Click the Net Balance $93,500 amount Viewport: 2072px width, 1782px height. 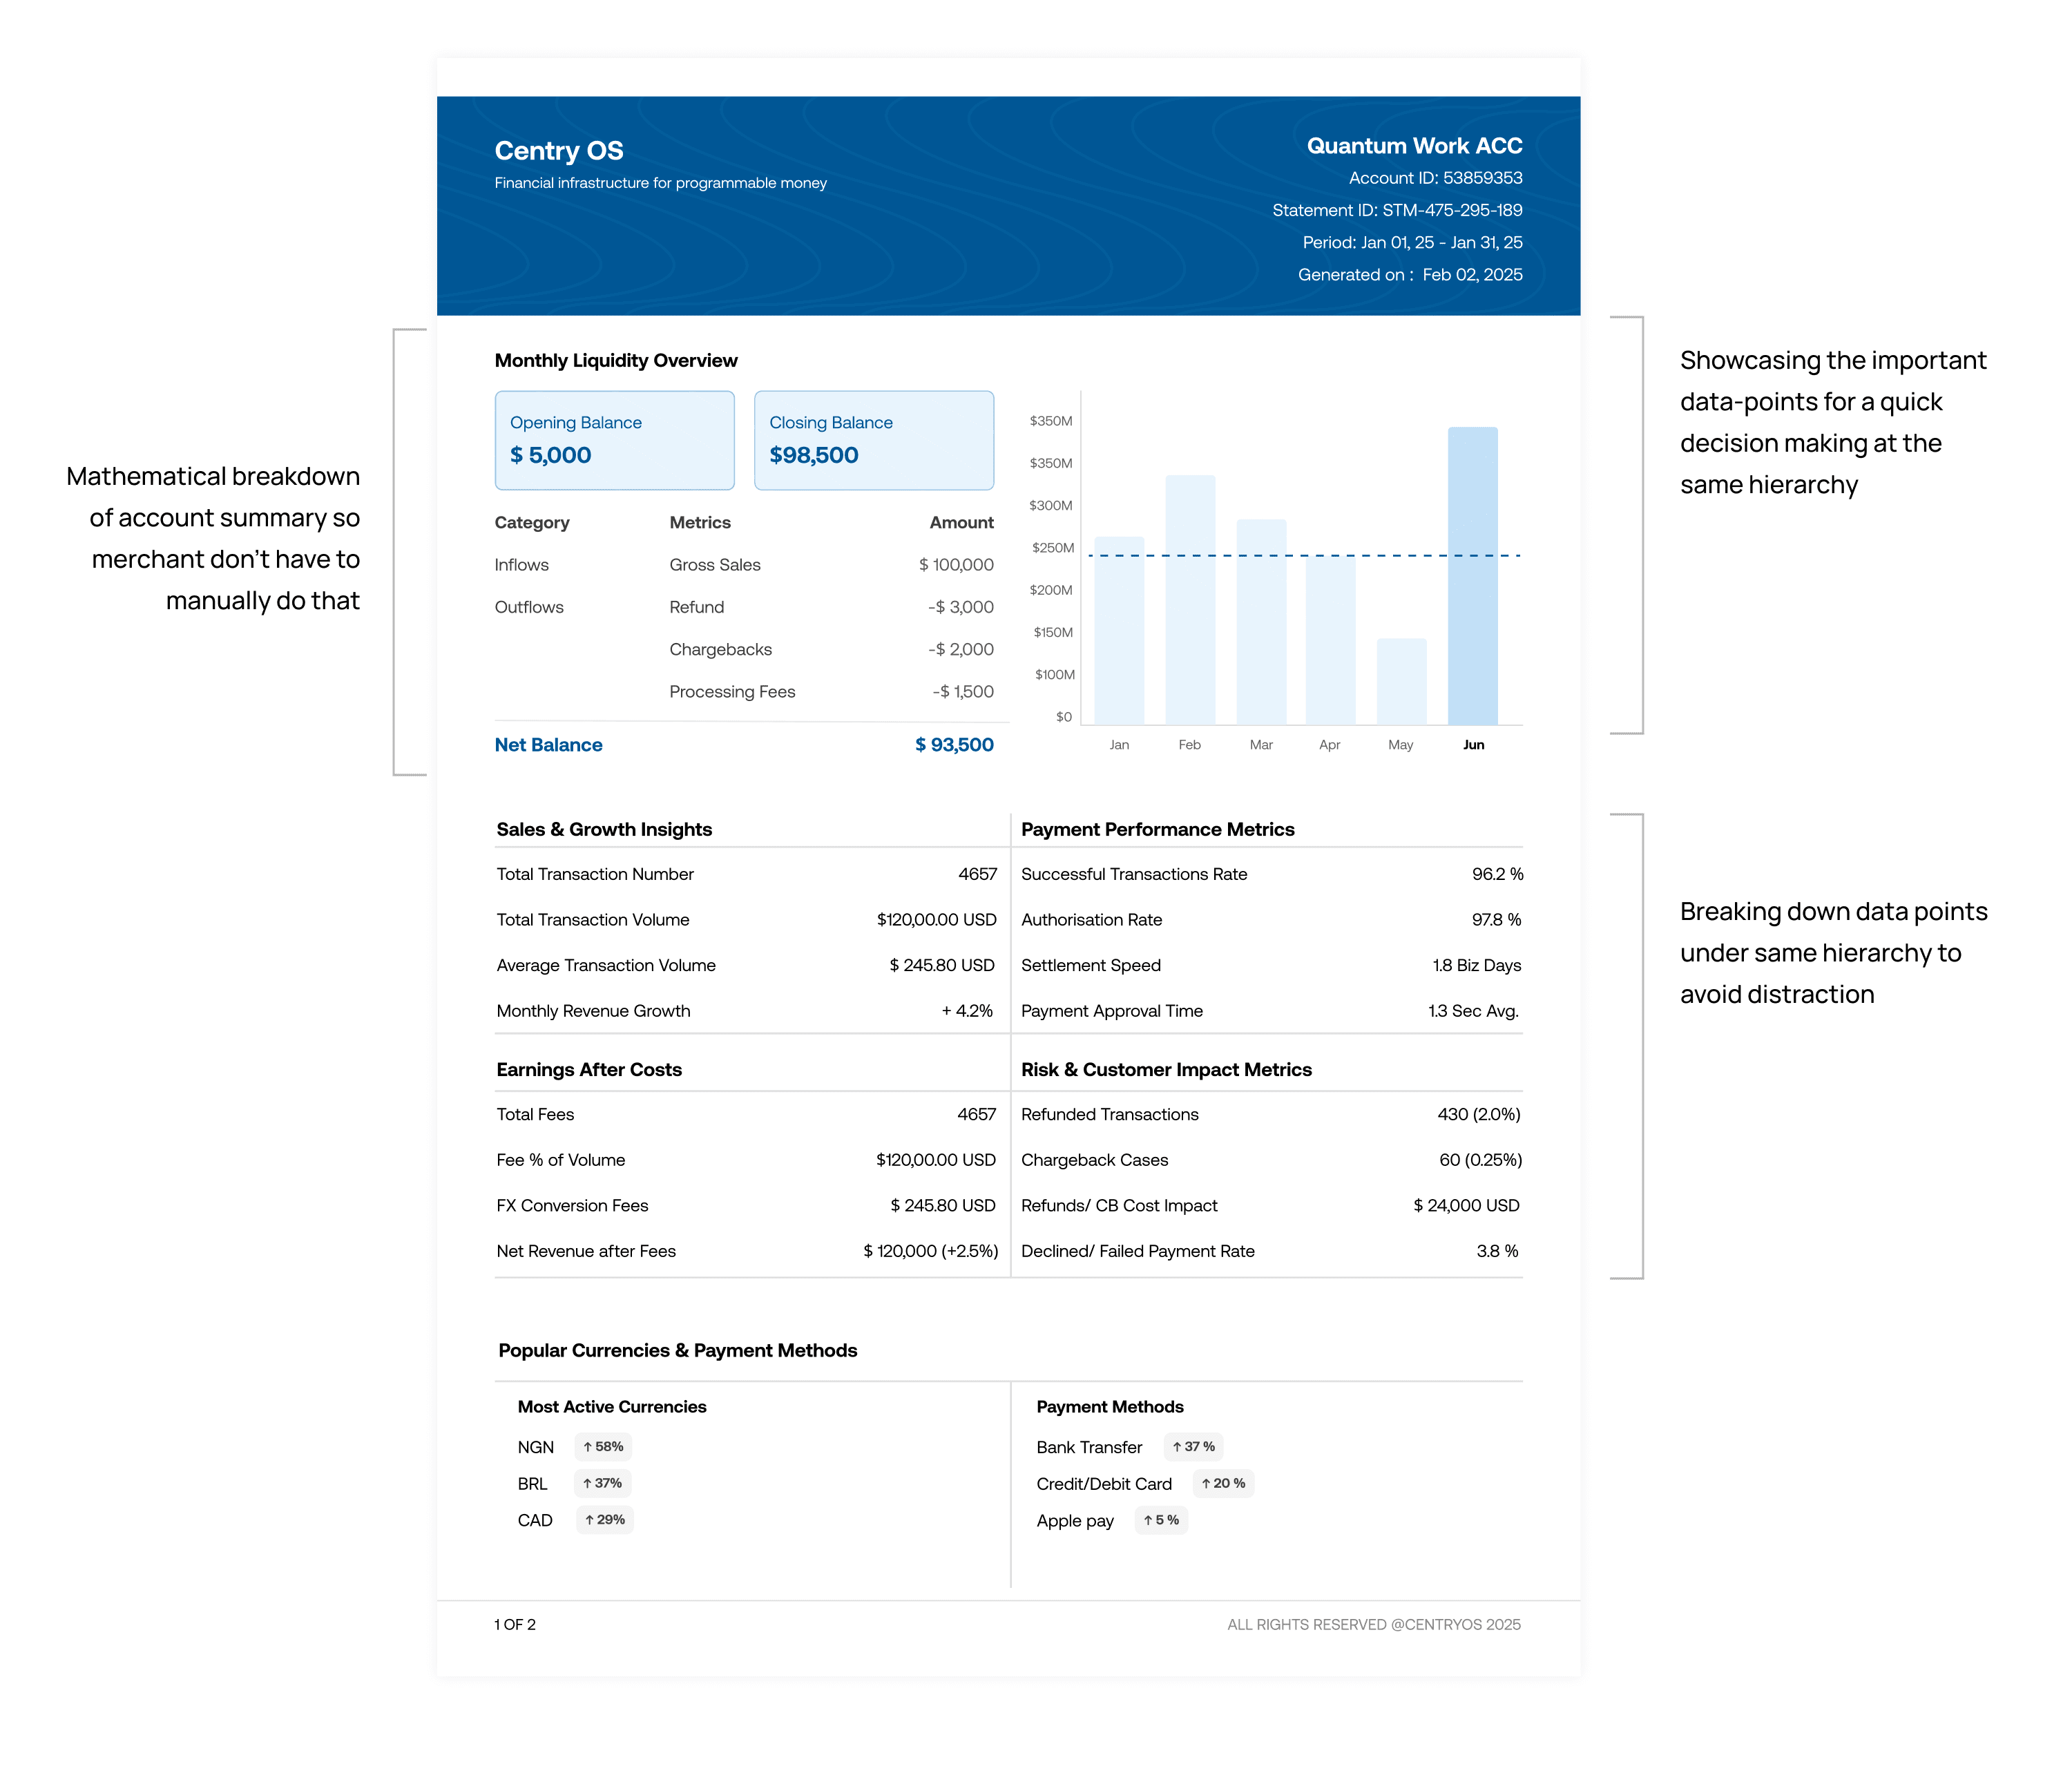pos(954,745)
